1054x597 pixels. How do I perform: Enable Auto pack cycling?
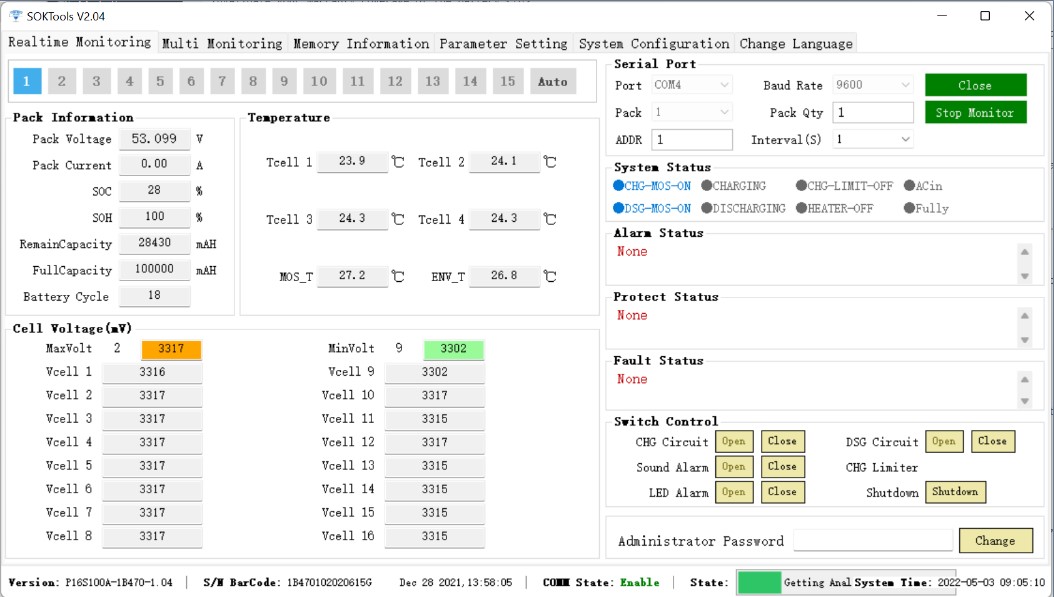pyautogui.click(x=553, y=81)
